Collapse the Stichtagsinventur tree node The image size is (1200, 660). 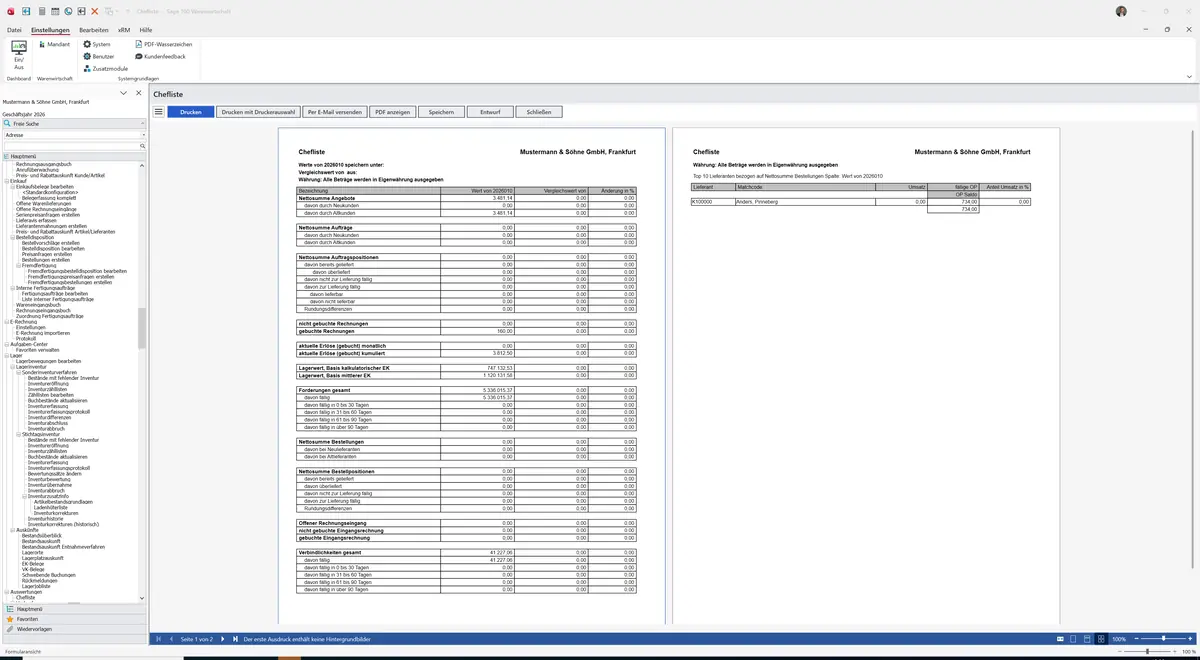pos(18,434)
